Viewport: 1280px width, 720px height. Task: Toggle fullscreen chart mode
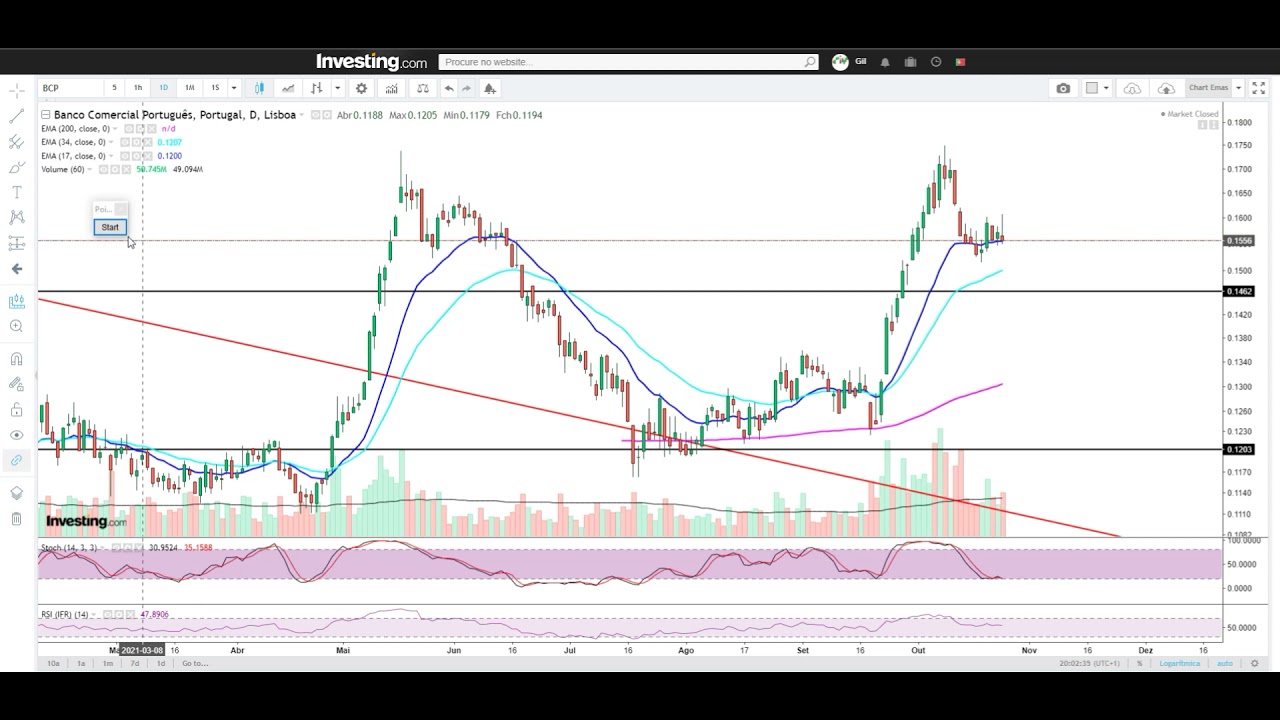1259,88
